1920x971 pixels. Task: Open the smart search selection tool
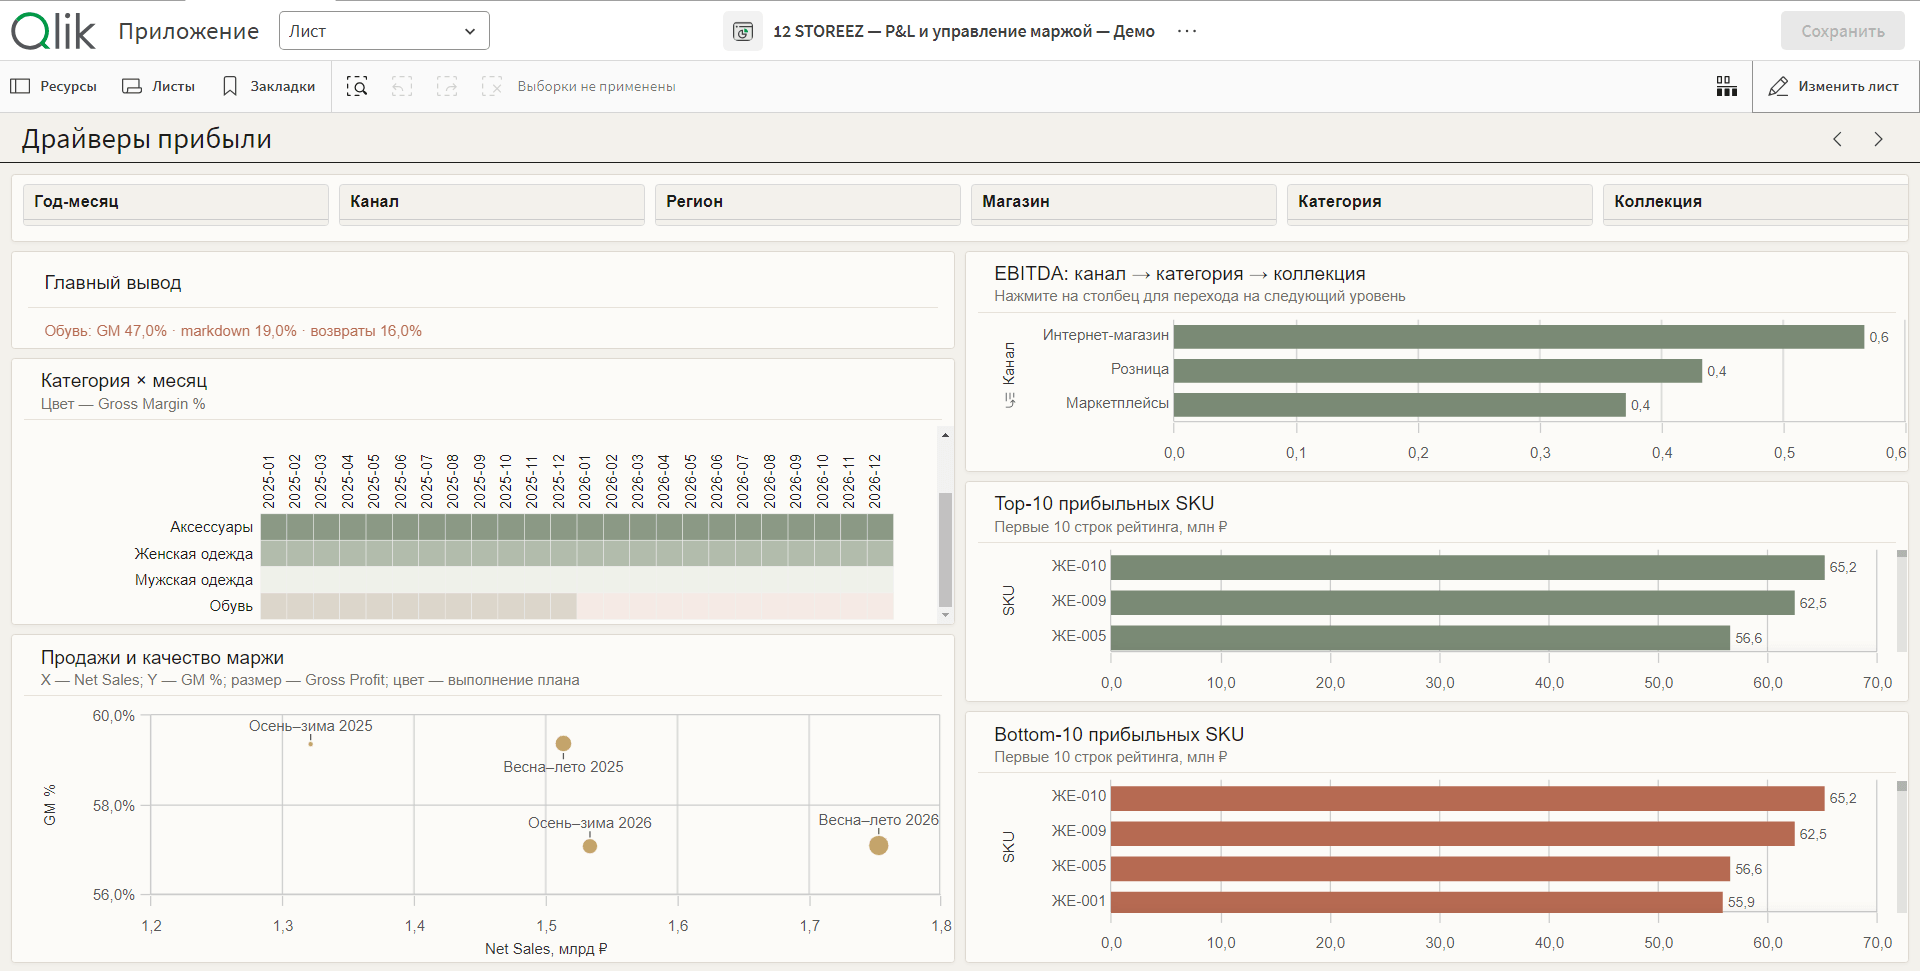coord(357,87)
